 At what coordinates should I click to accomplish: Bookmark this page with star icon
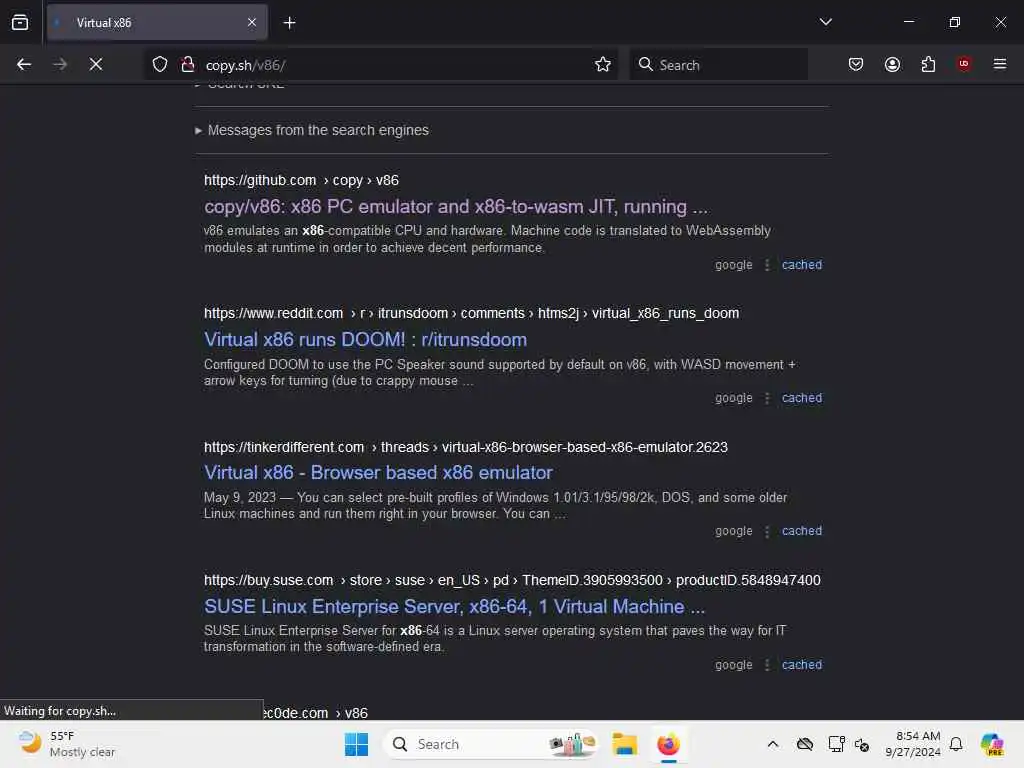coord(603,65)
